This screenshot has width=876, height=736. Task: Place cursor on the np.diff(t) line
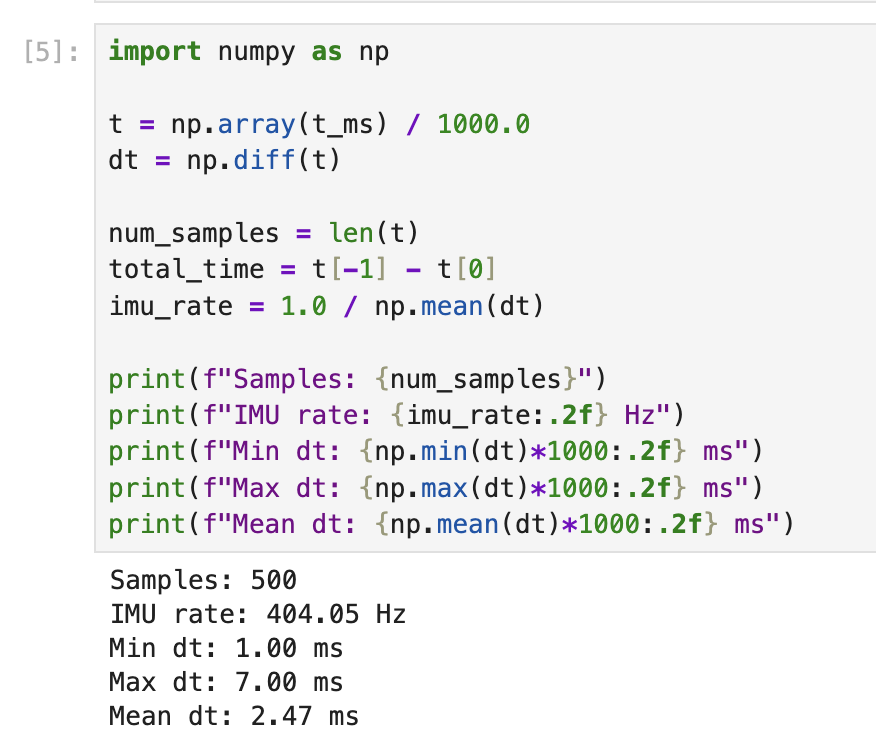224,160
